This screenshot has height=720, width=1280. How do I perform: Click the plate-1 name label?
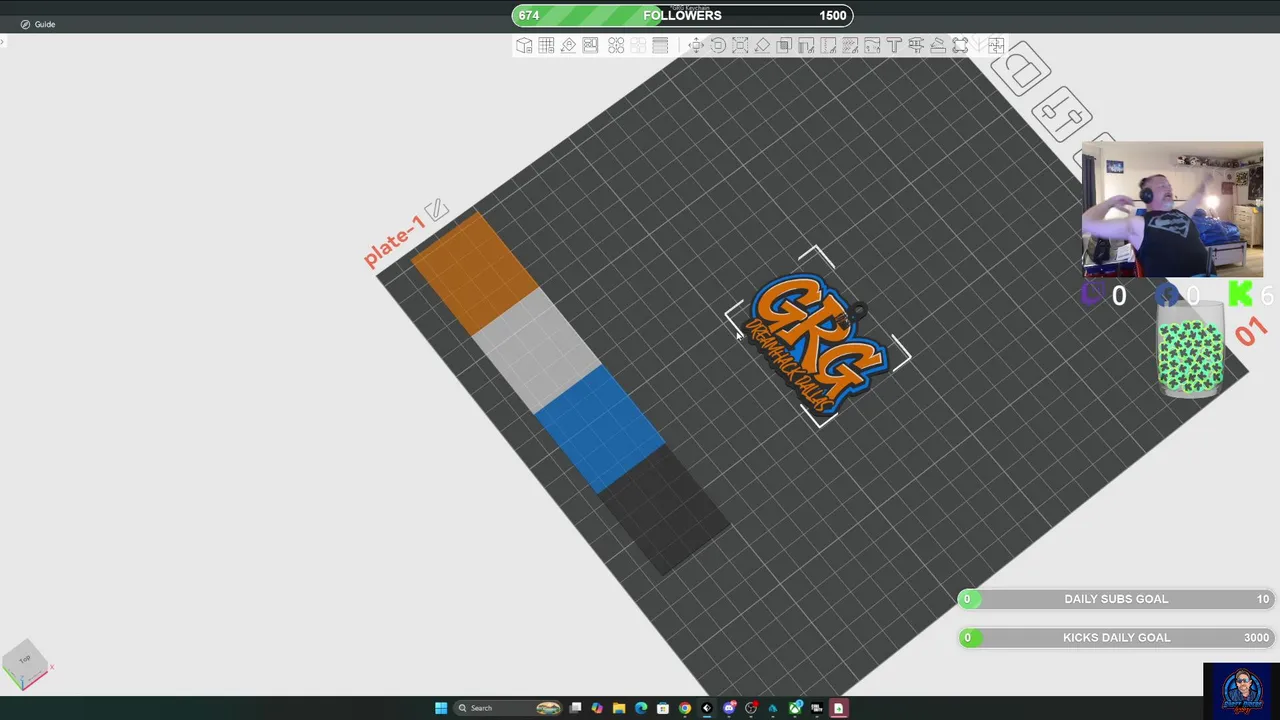(395, 241)
